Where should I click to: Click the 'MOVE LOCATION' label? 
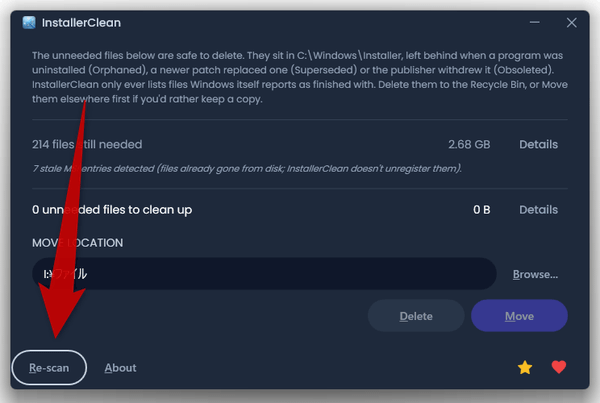78,243
